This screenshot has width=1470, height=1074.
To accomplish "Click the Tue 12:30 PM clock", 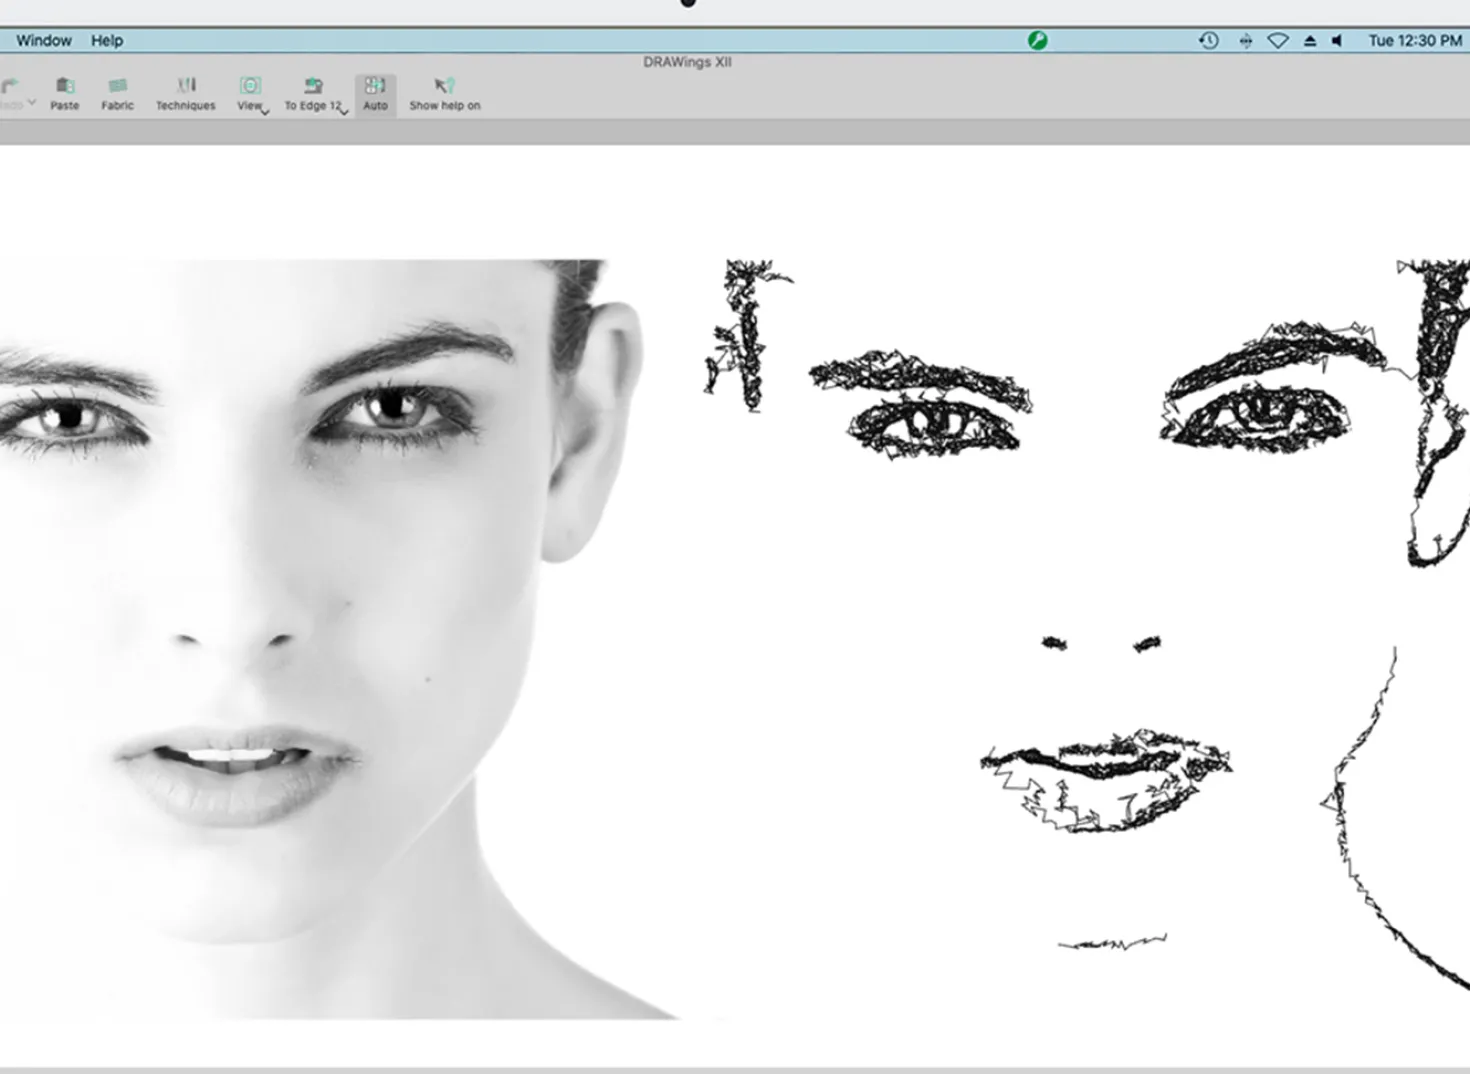I will click(x=1415, y=41).
